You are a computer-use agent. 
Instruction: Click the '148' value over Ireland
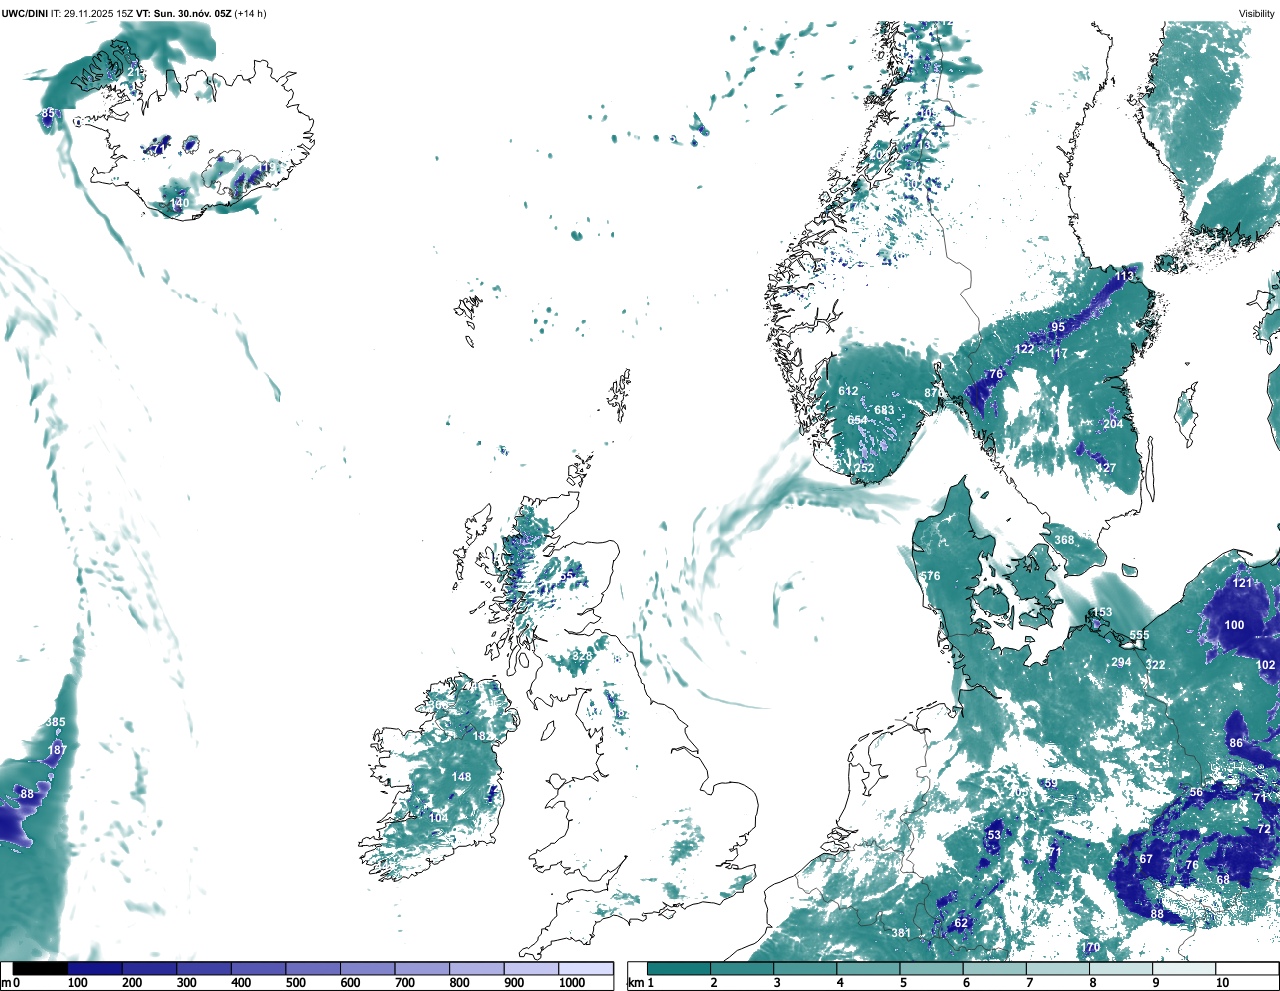(x=461, y=777)
